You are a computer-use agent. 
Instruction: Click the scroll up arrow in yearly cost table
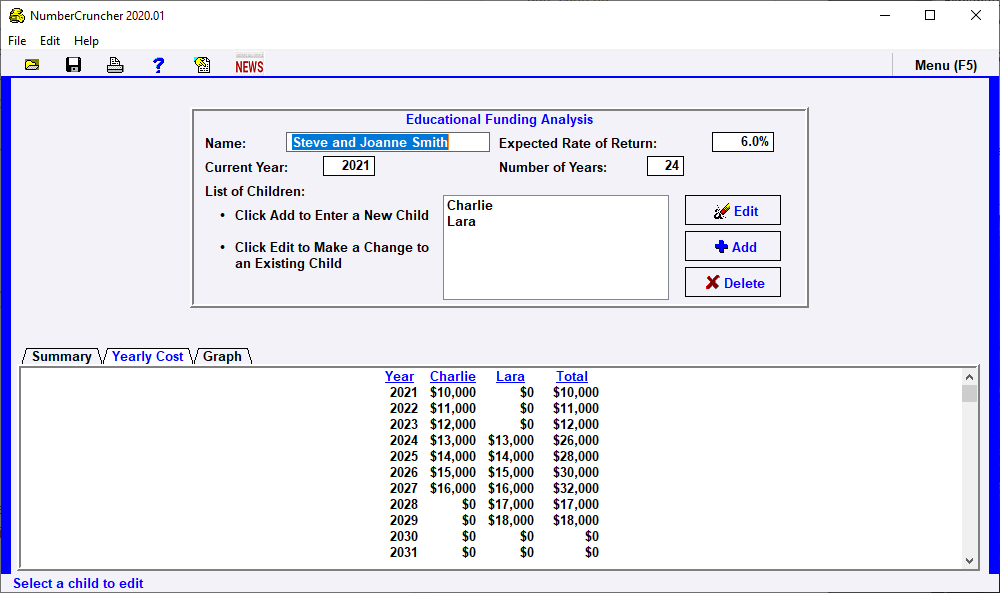(969, 377)
